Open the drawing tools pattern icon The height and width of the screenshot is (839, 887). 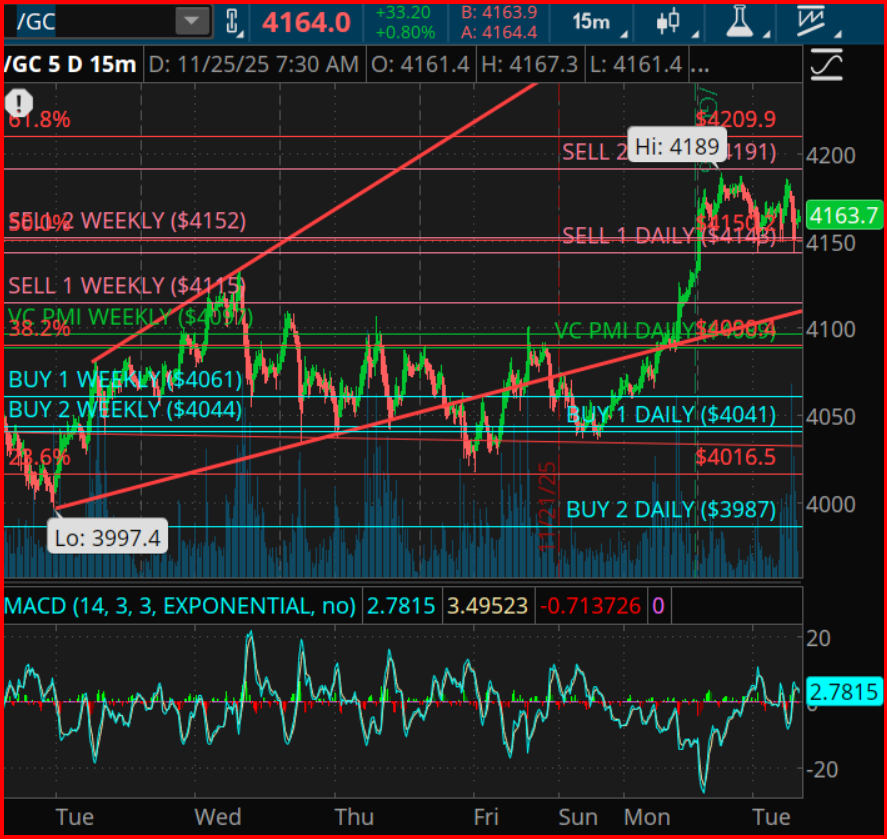tap(812, 20)
